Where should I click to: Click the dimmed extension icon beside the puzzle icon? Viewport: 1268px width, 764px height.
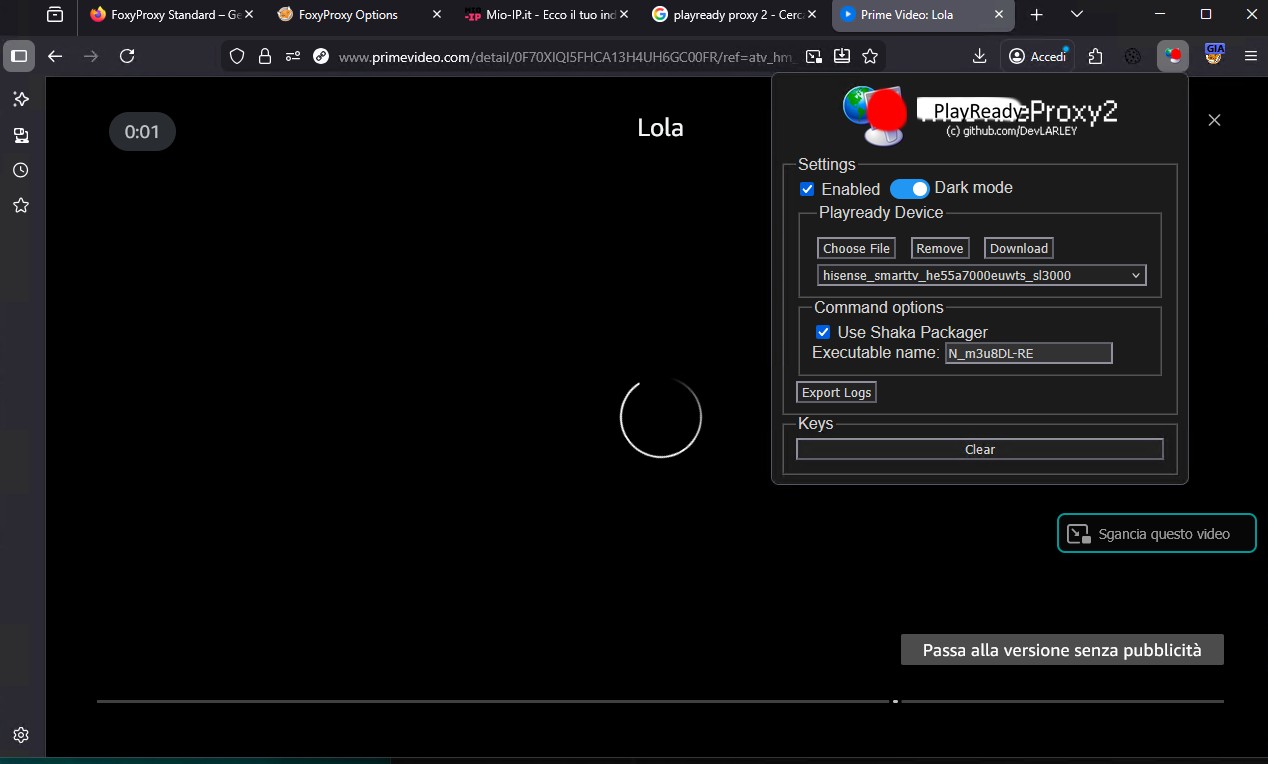point(1133,56)
